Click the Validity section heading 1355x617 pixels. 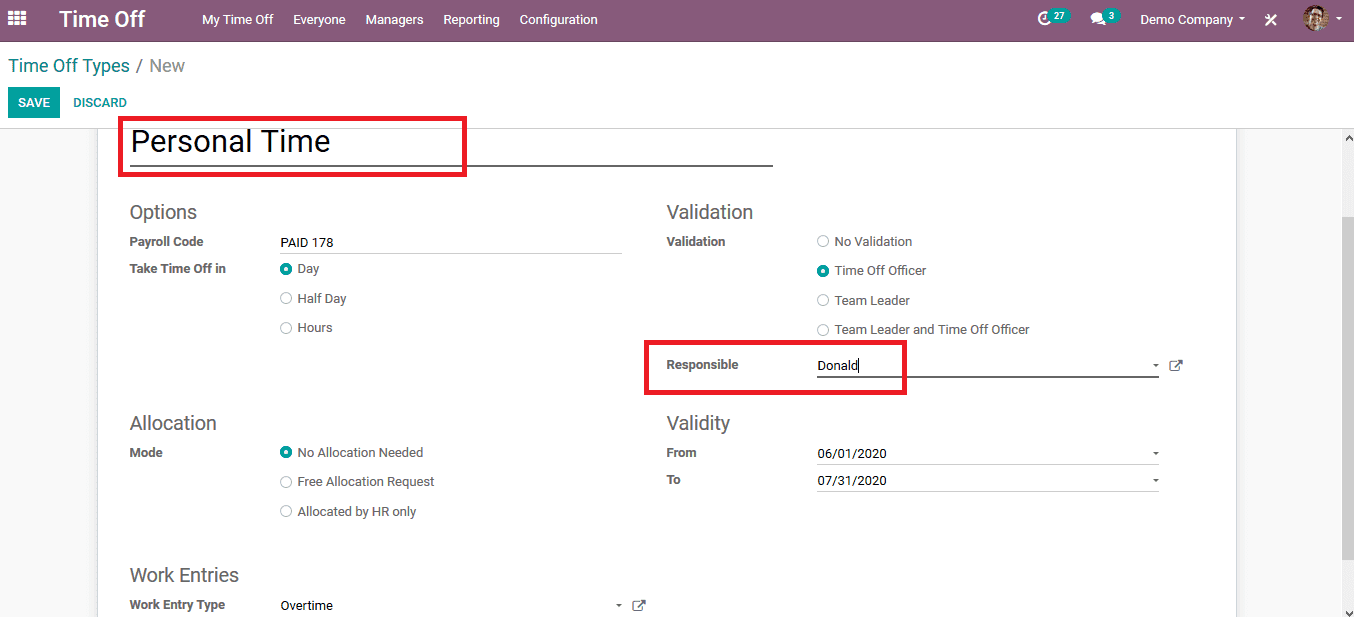(x=698, y=423)
